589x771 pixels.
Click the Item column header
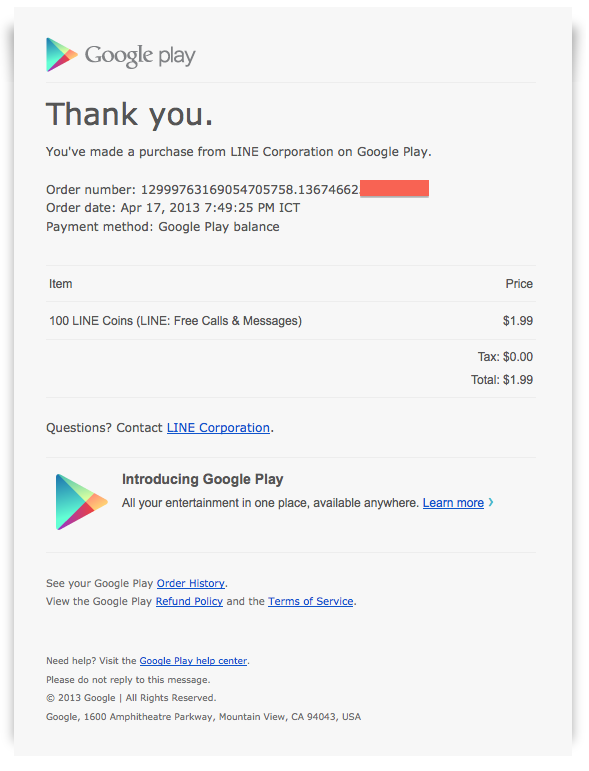pos(60,284)
